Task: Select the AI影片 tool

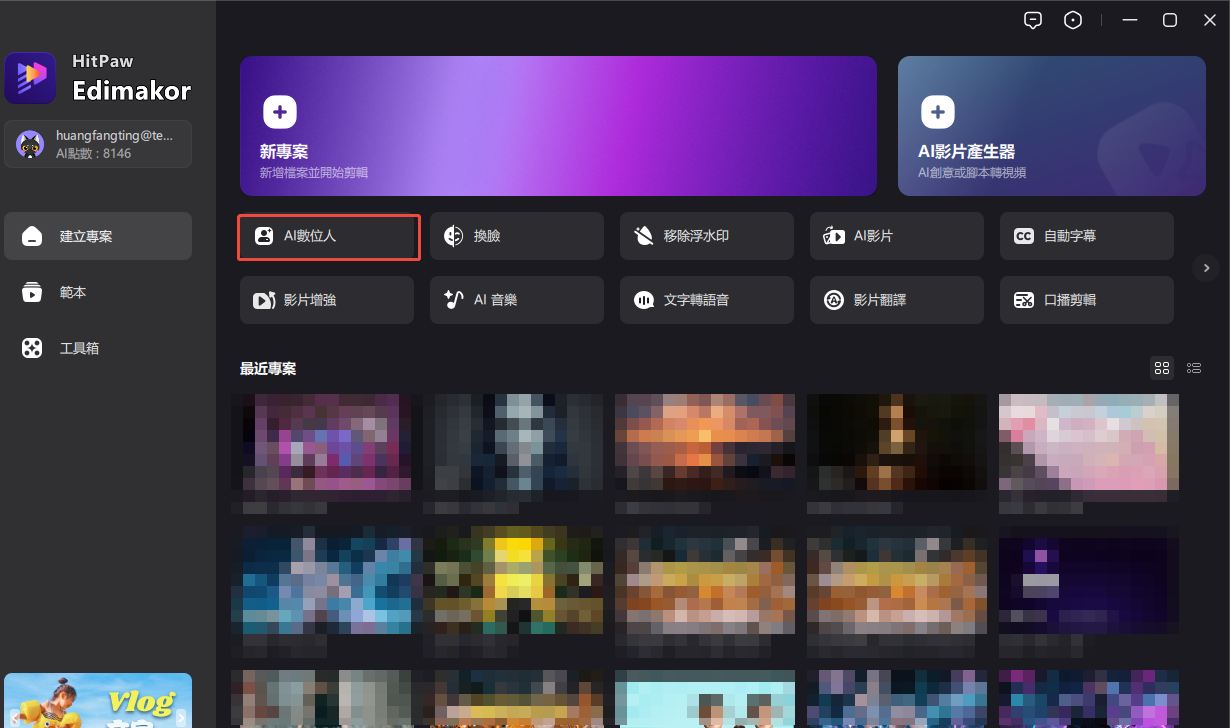Action: pos(896,237)
